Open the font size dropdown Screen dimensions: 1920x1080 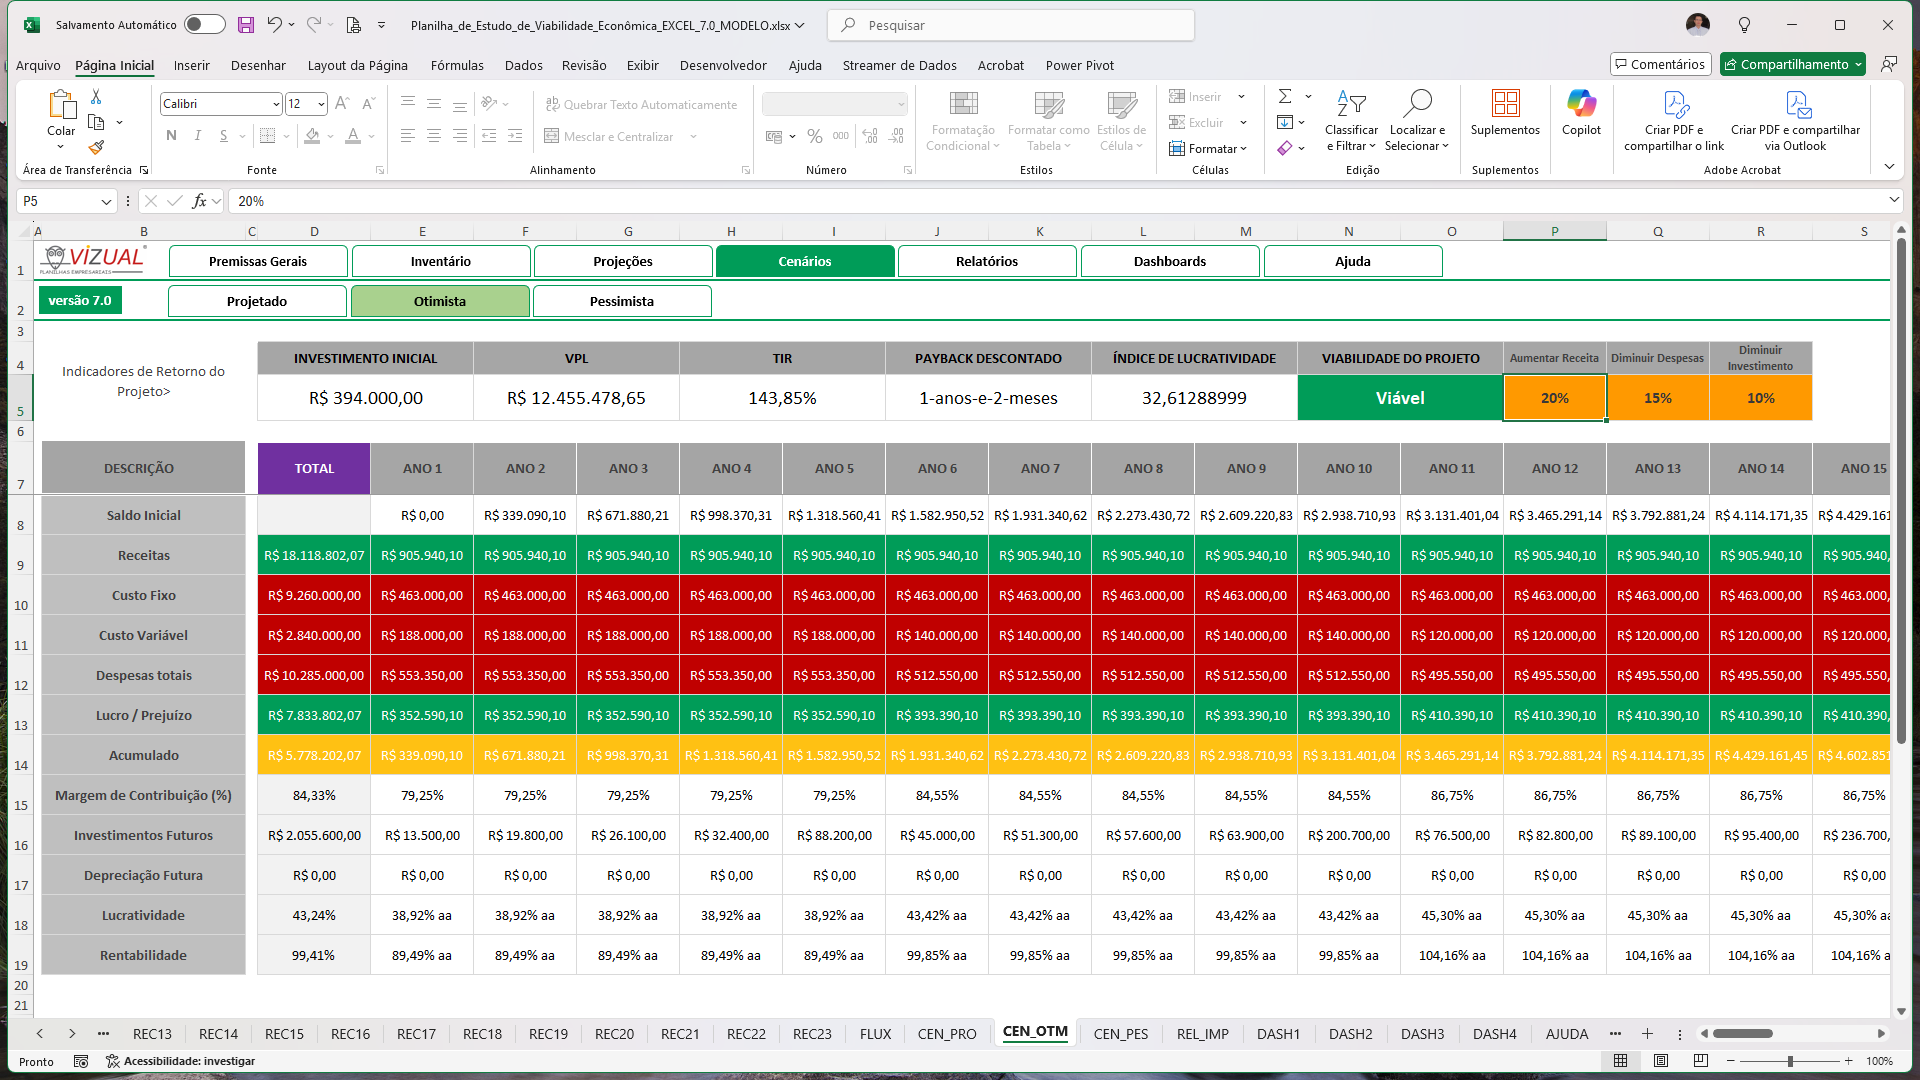(x=321, y=104)
